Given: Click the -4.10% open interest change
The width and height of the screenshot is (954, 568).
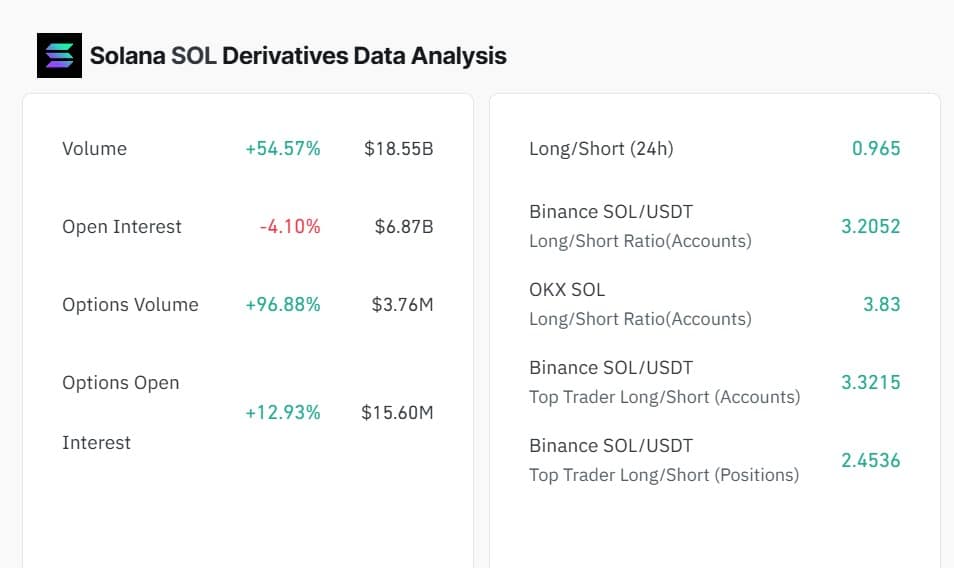Looking at the screenshot, I should tap(290, 227).
